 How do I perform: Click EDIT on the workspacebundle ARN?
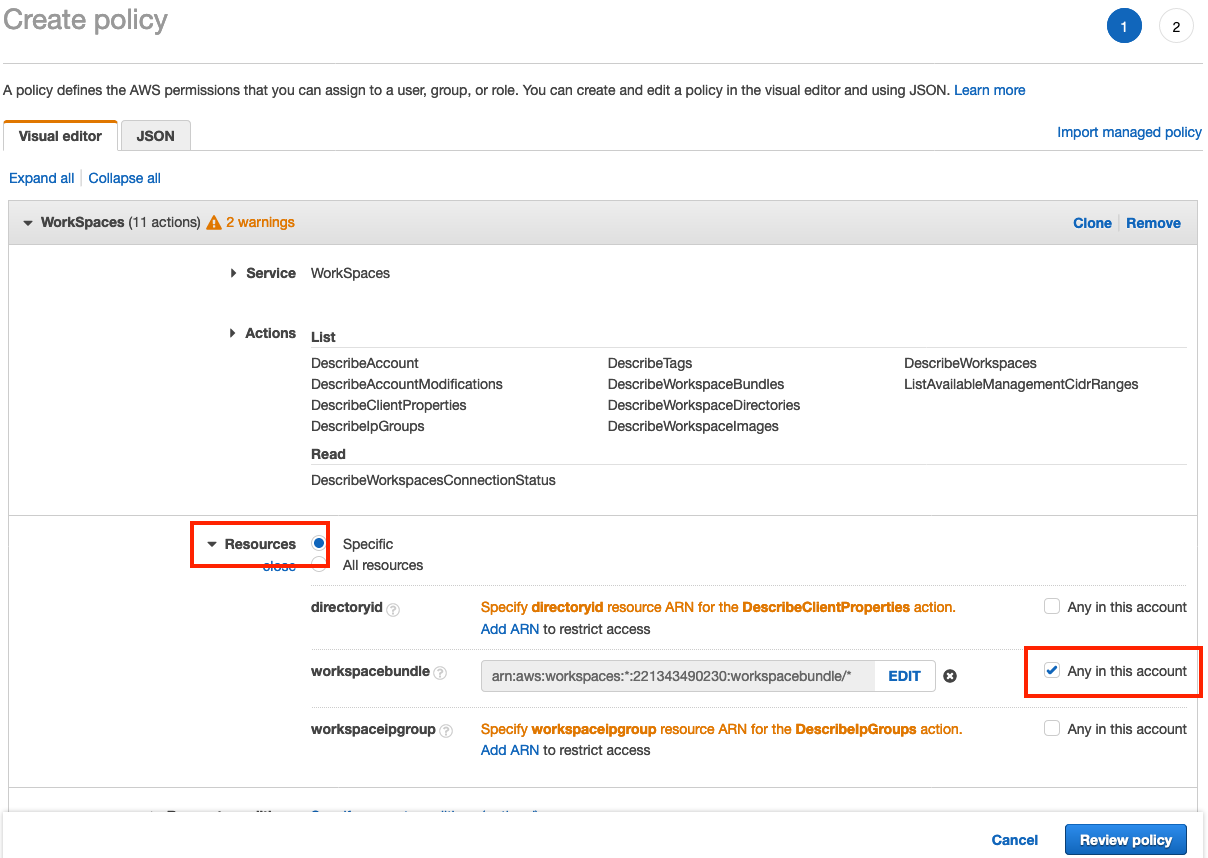click(905, 676)
